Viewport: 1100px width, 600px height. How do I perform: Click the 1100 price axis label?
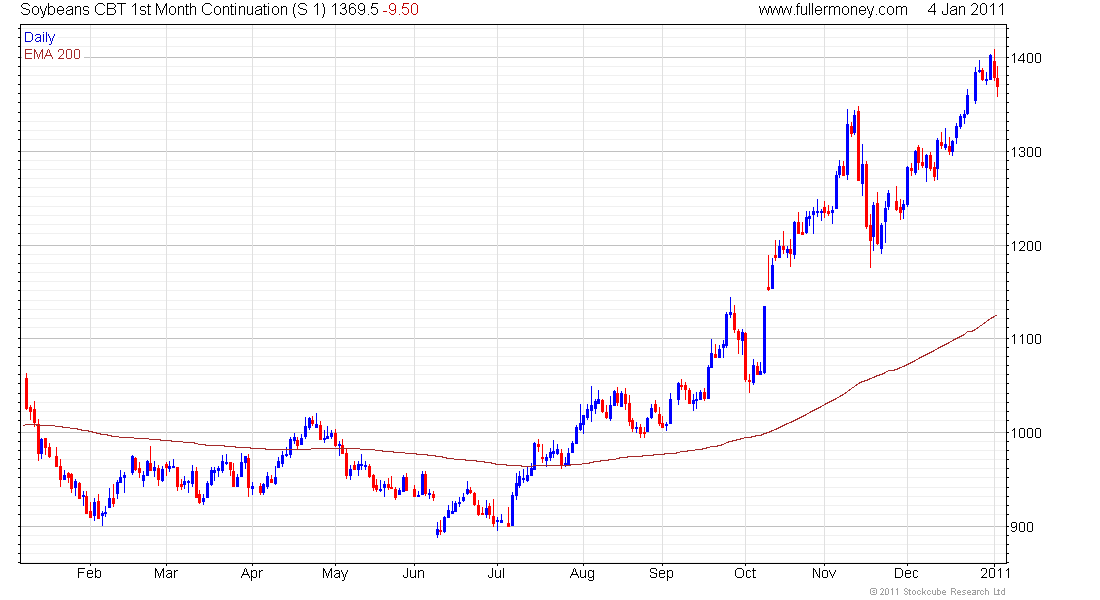(1026, 339)
